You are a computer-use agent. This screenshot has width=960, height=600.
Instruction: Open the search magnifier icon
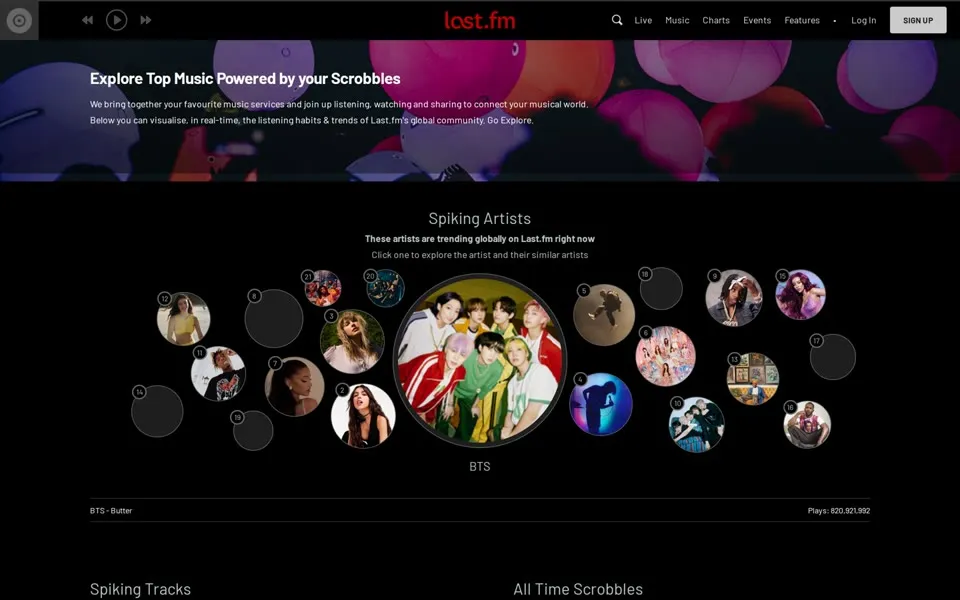point(617,20)
